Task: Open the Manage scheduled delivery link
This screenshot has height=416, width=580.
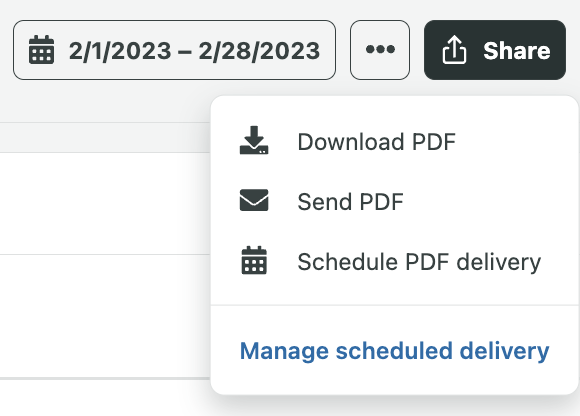Action: tap(395, 351)
